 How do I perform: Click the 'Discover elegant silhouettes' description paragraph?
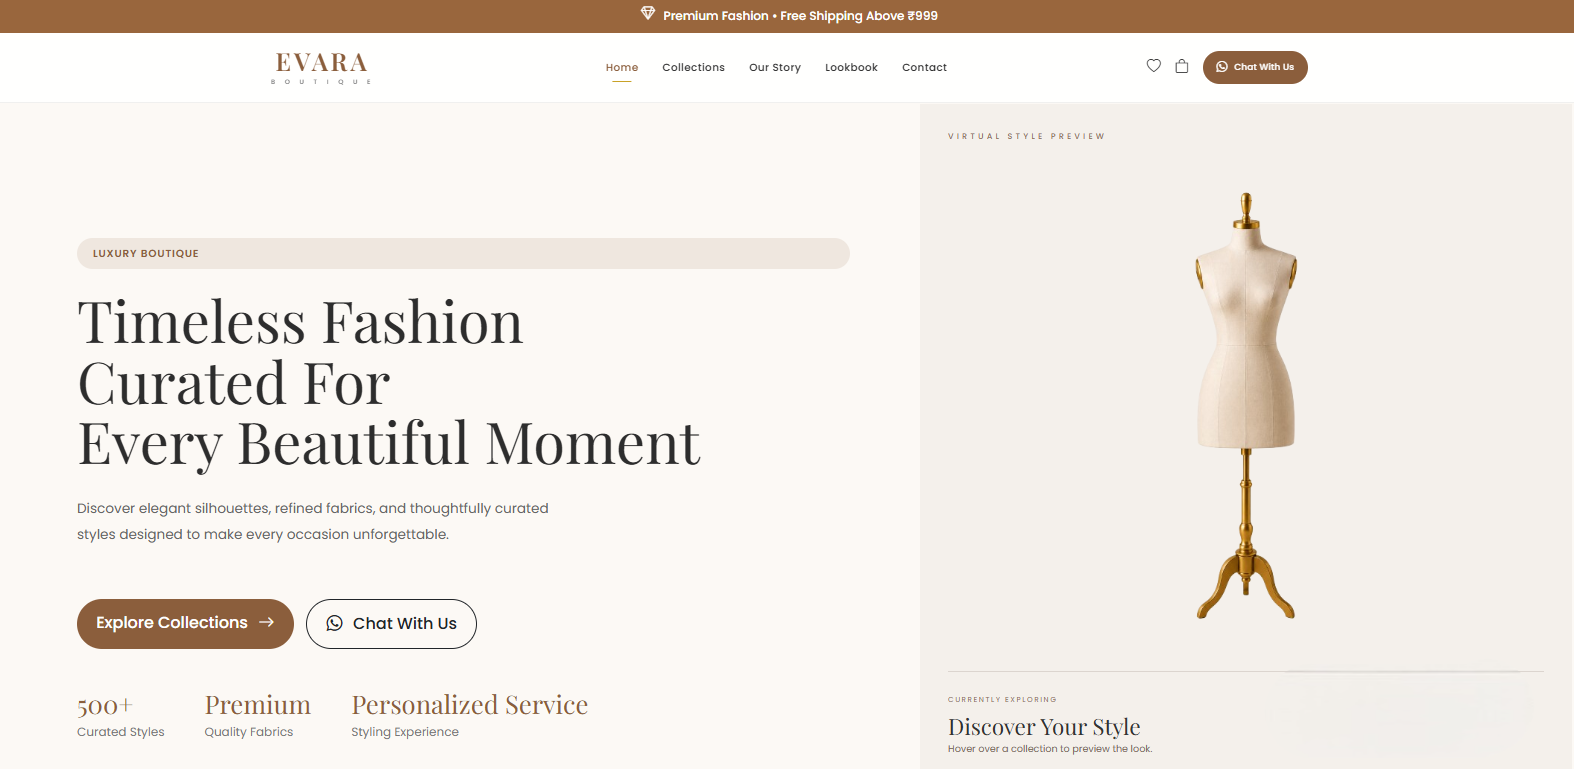[313, 521]
